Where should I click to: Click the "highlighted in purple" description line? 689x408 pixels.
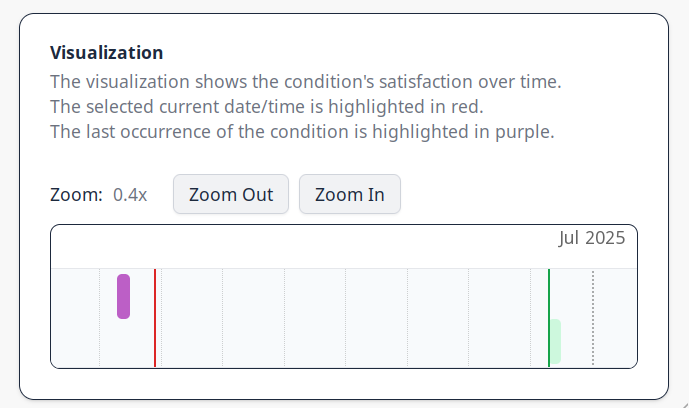[x=302, y=131]
